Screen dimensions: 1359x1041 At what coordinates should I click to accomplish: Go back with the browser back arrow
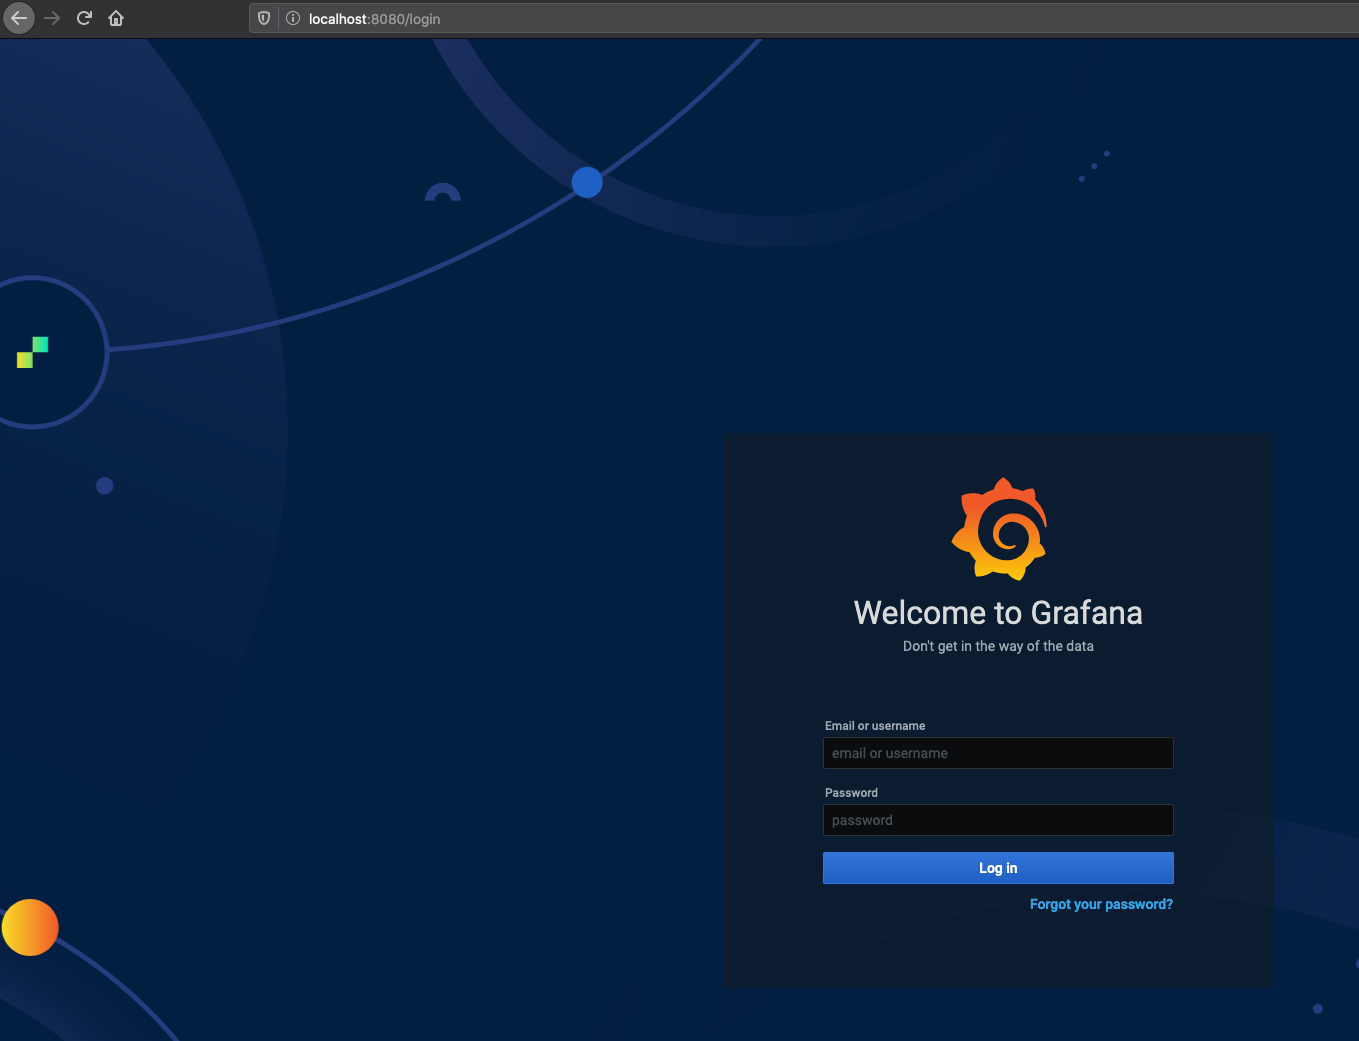[x=19, y=18]
